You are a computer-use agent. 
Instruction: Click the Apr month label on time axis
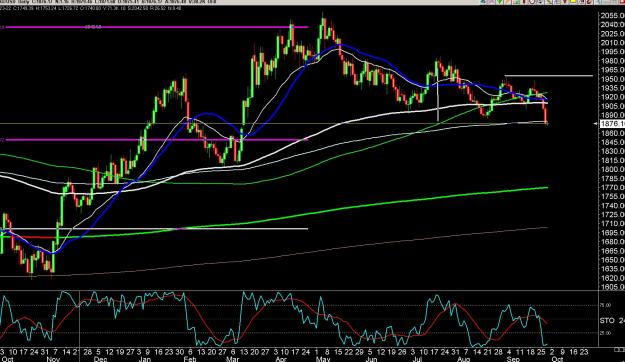[x=281, y=359]
